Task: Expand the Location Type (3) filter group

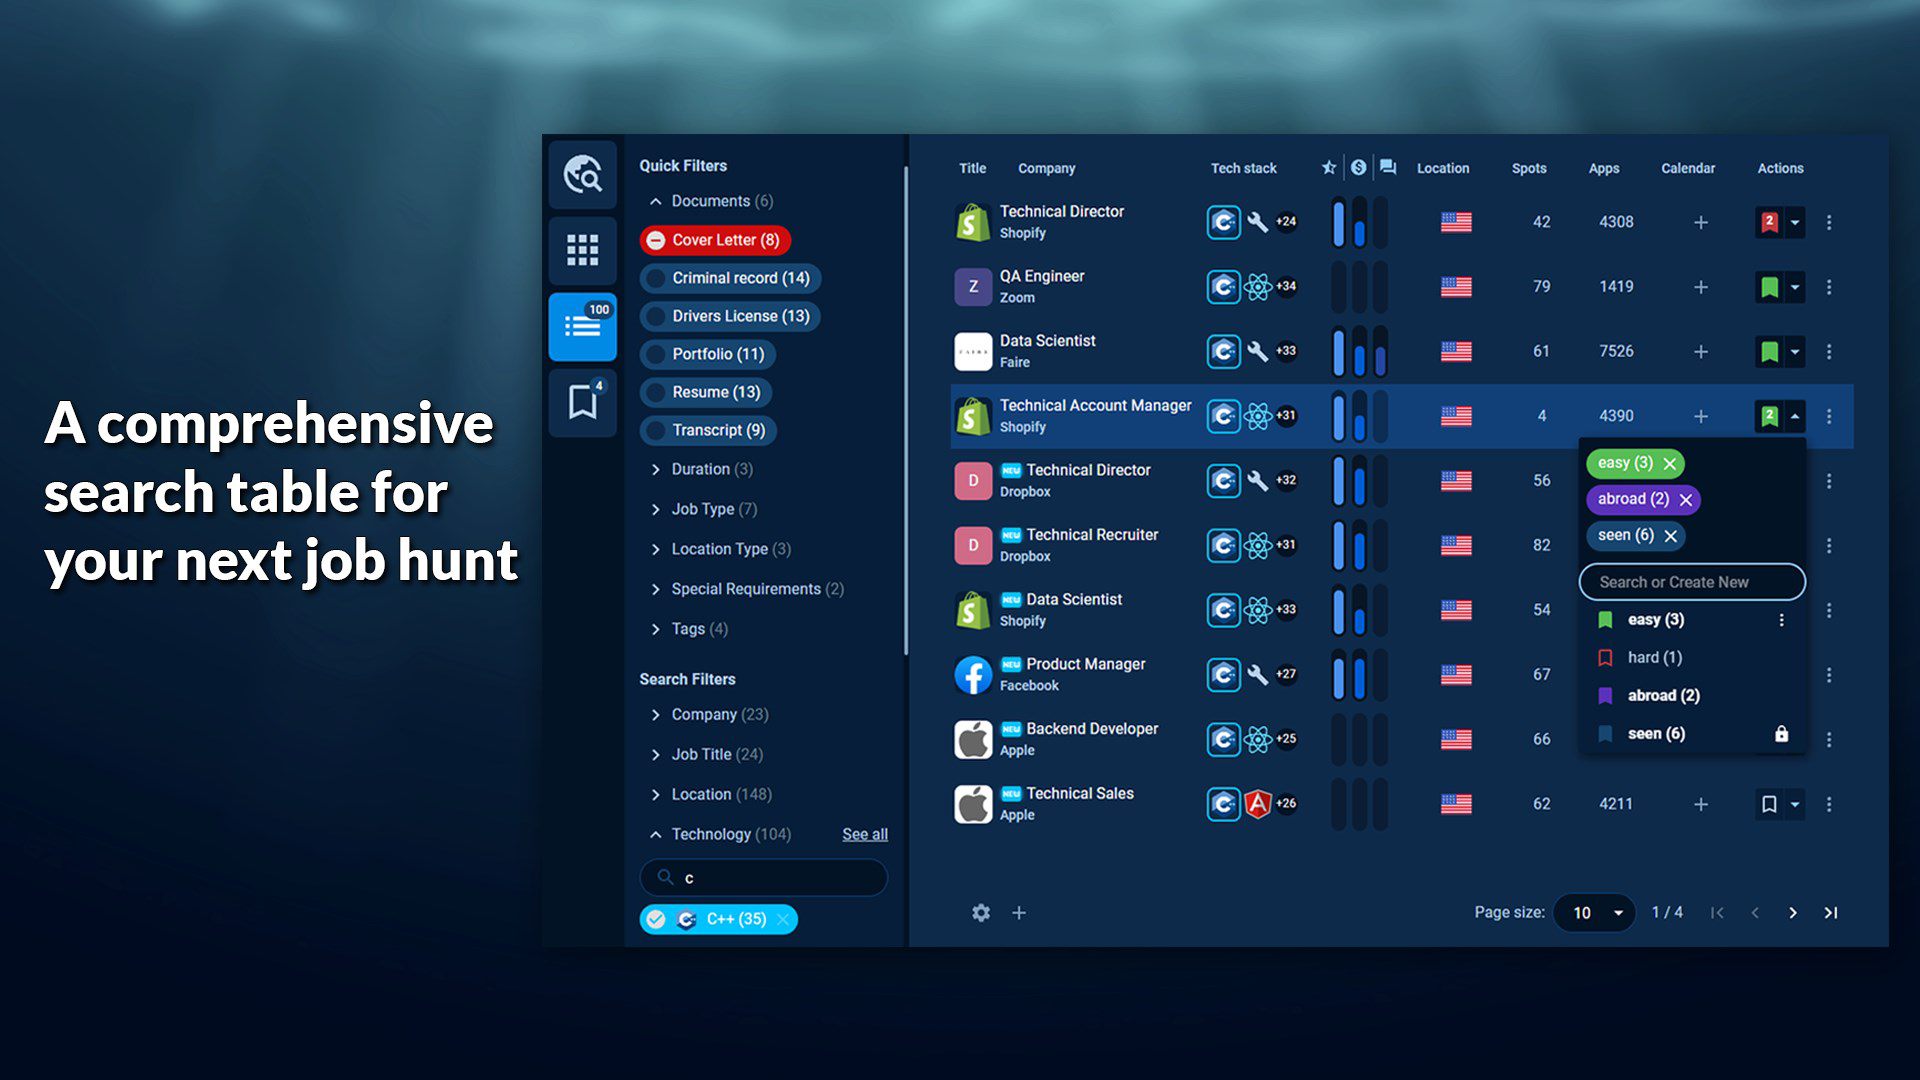Action: (x=721, y=549)
